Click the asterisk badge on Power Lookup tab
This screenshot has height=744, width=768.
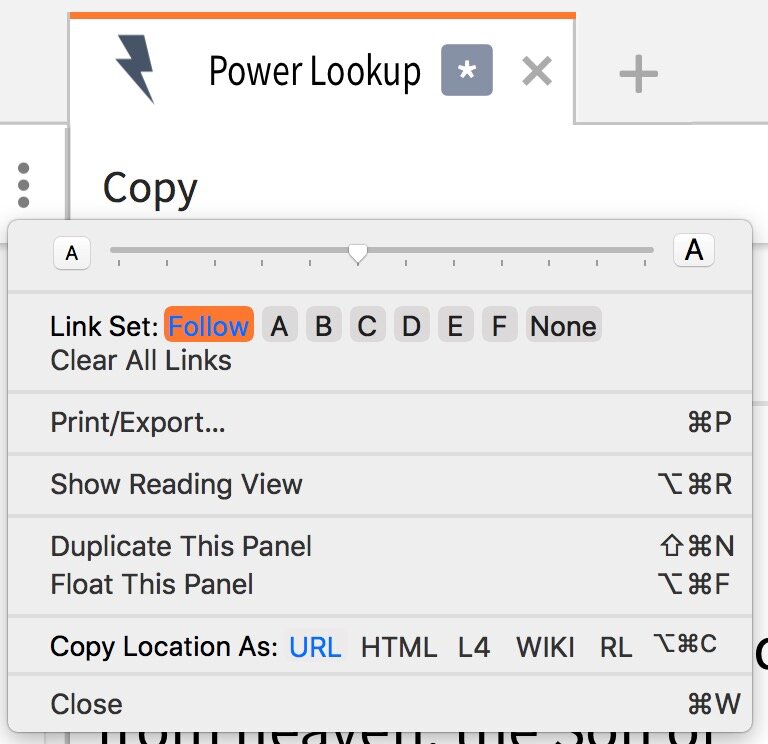467,70
